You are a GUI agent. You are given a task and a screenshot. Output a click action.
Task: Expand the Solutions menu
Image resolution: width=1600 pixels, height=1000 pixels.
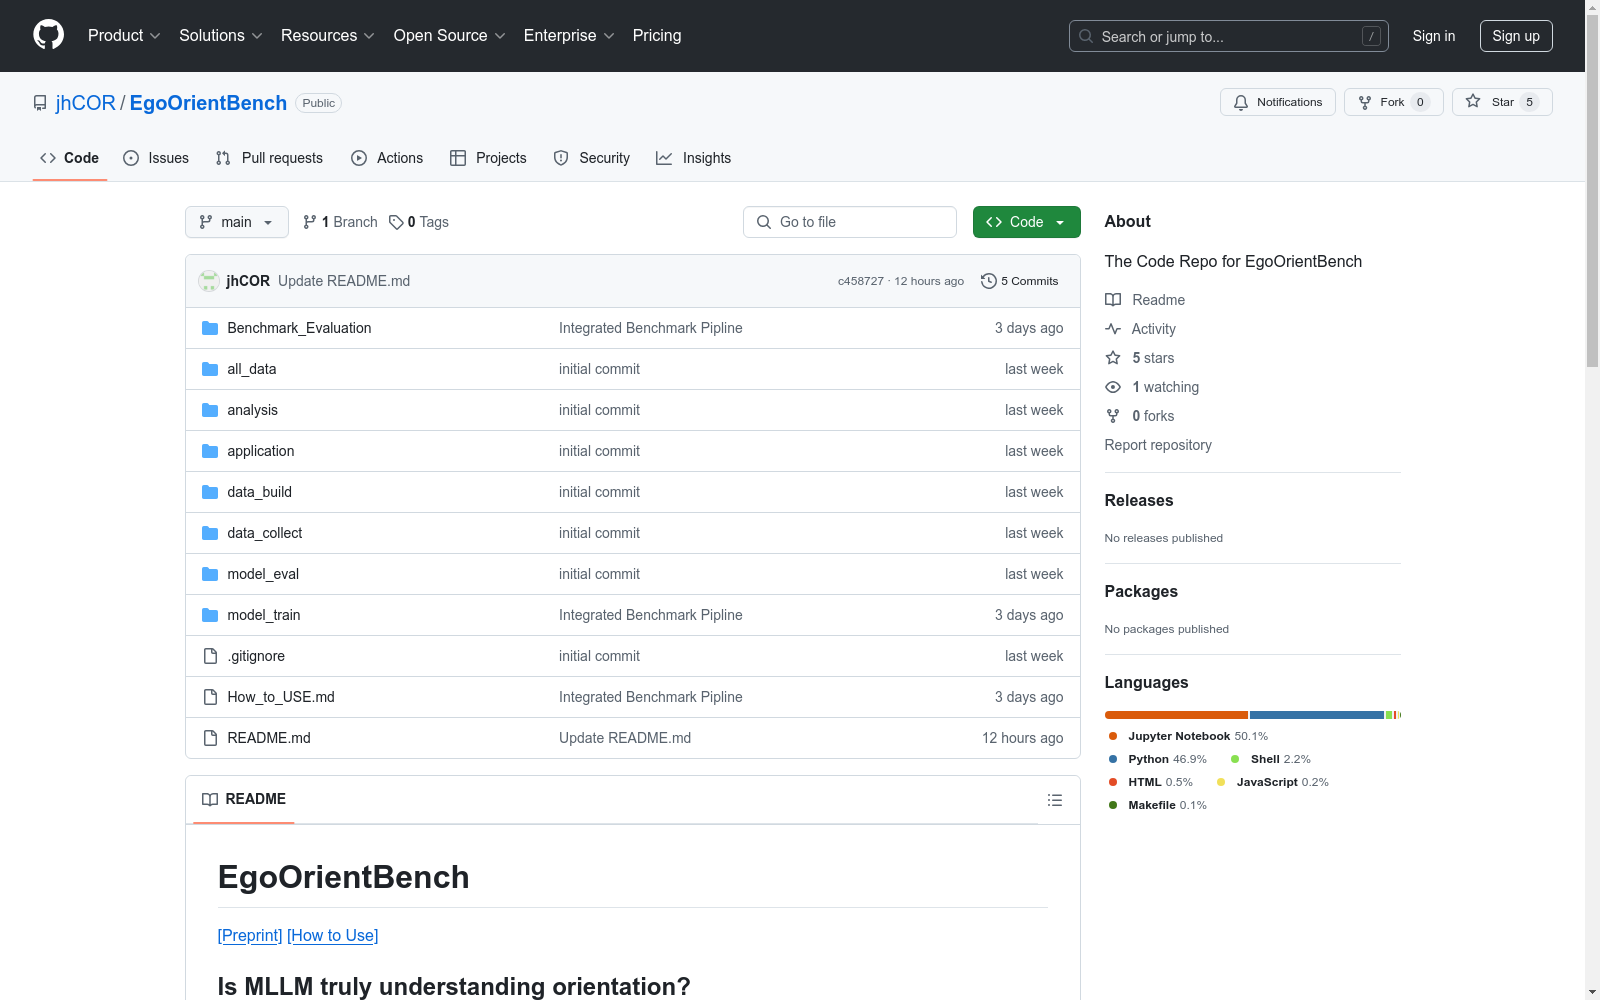coord(221,35)
